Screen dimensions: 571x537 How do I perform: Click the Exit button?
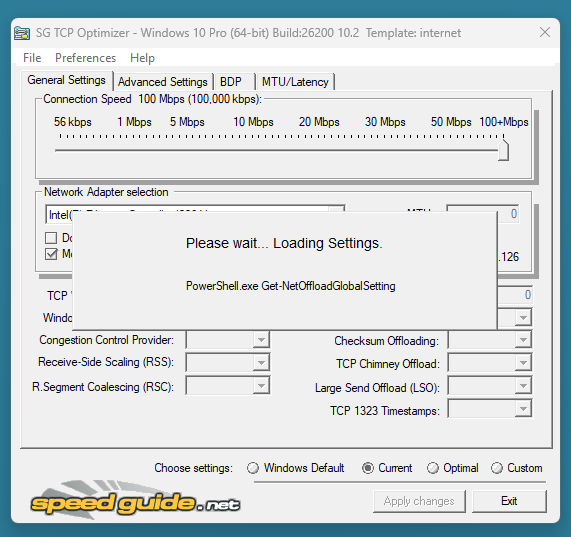pos(509,501)
